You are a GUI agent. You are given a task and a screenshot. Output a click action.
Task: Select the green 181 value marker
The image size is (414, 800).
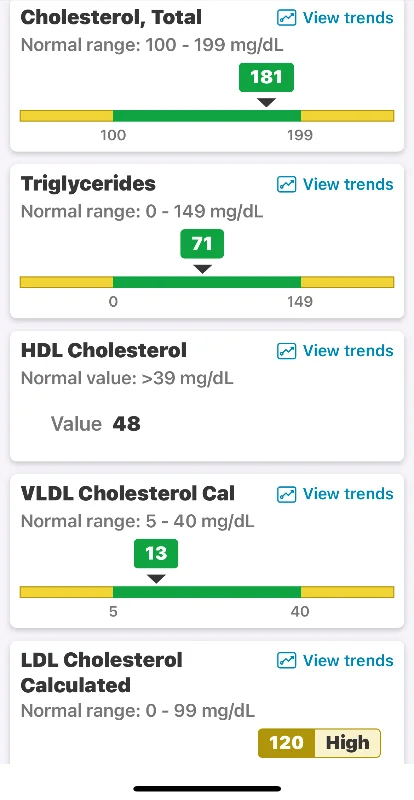266,78
